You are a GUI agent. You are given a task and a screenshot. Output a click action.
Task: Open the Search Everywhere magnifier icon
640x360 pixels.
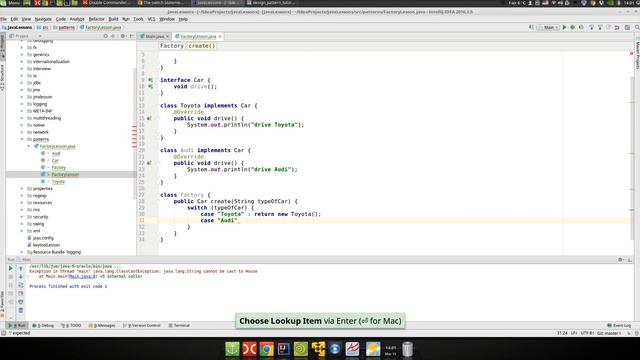point(636,27)
